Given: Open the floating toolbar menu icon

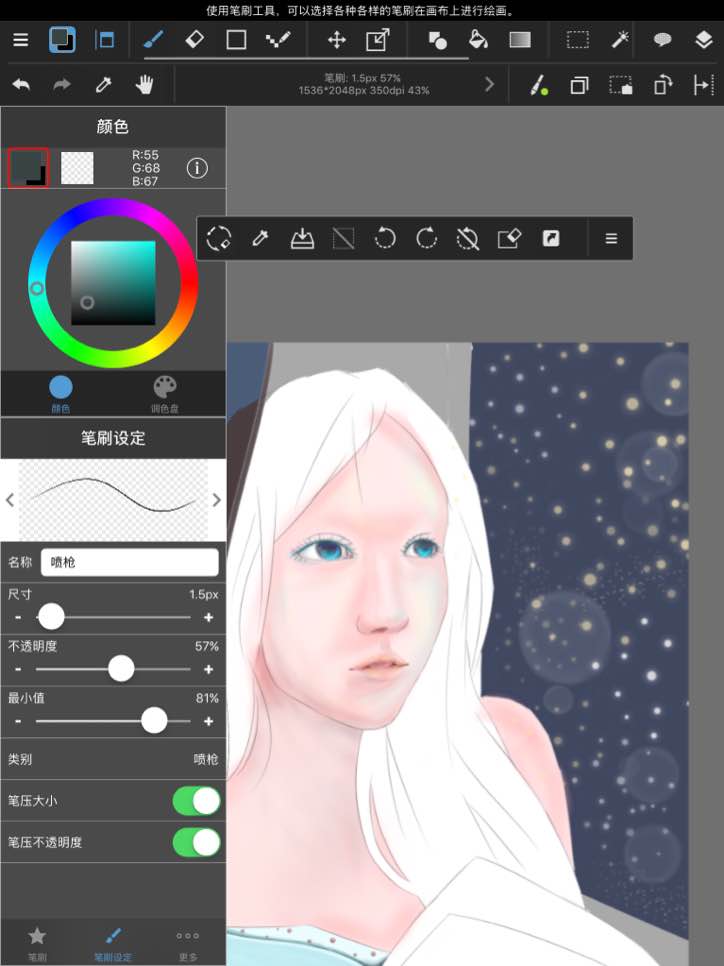Looking at the screenshot, I should (x=611, y=238).
